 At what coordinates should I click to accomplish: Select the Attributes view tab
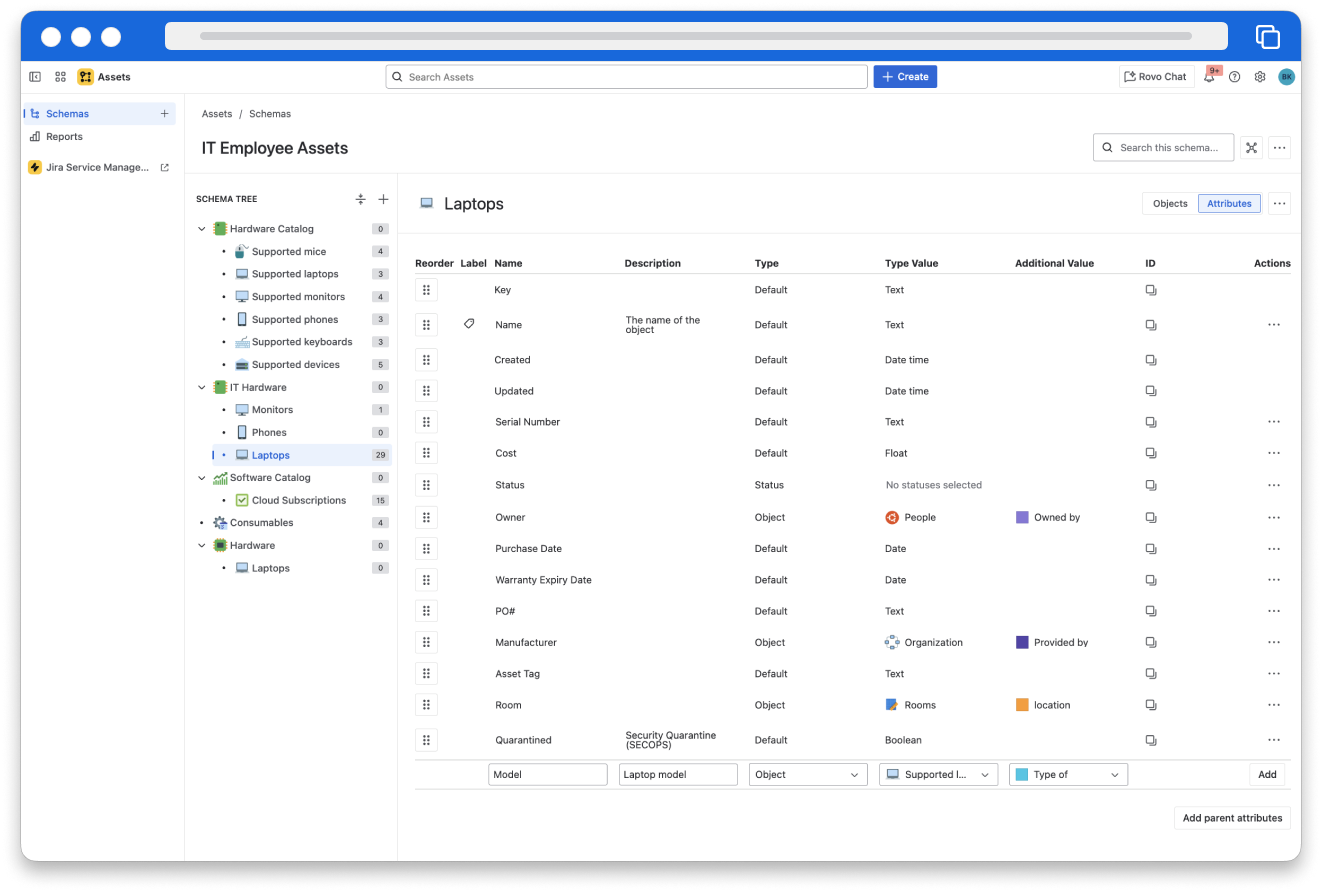[x=1229, y=203]
